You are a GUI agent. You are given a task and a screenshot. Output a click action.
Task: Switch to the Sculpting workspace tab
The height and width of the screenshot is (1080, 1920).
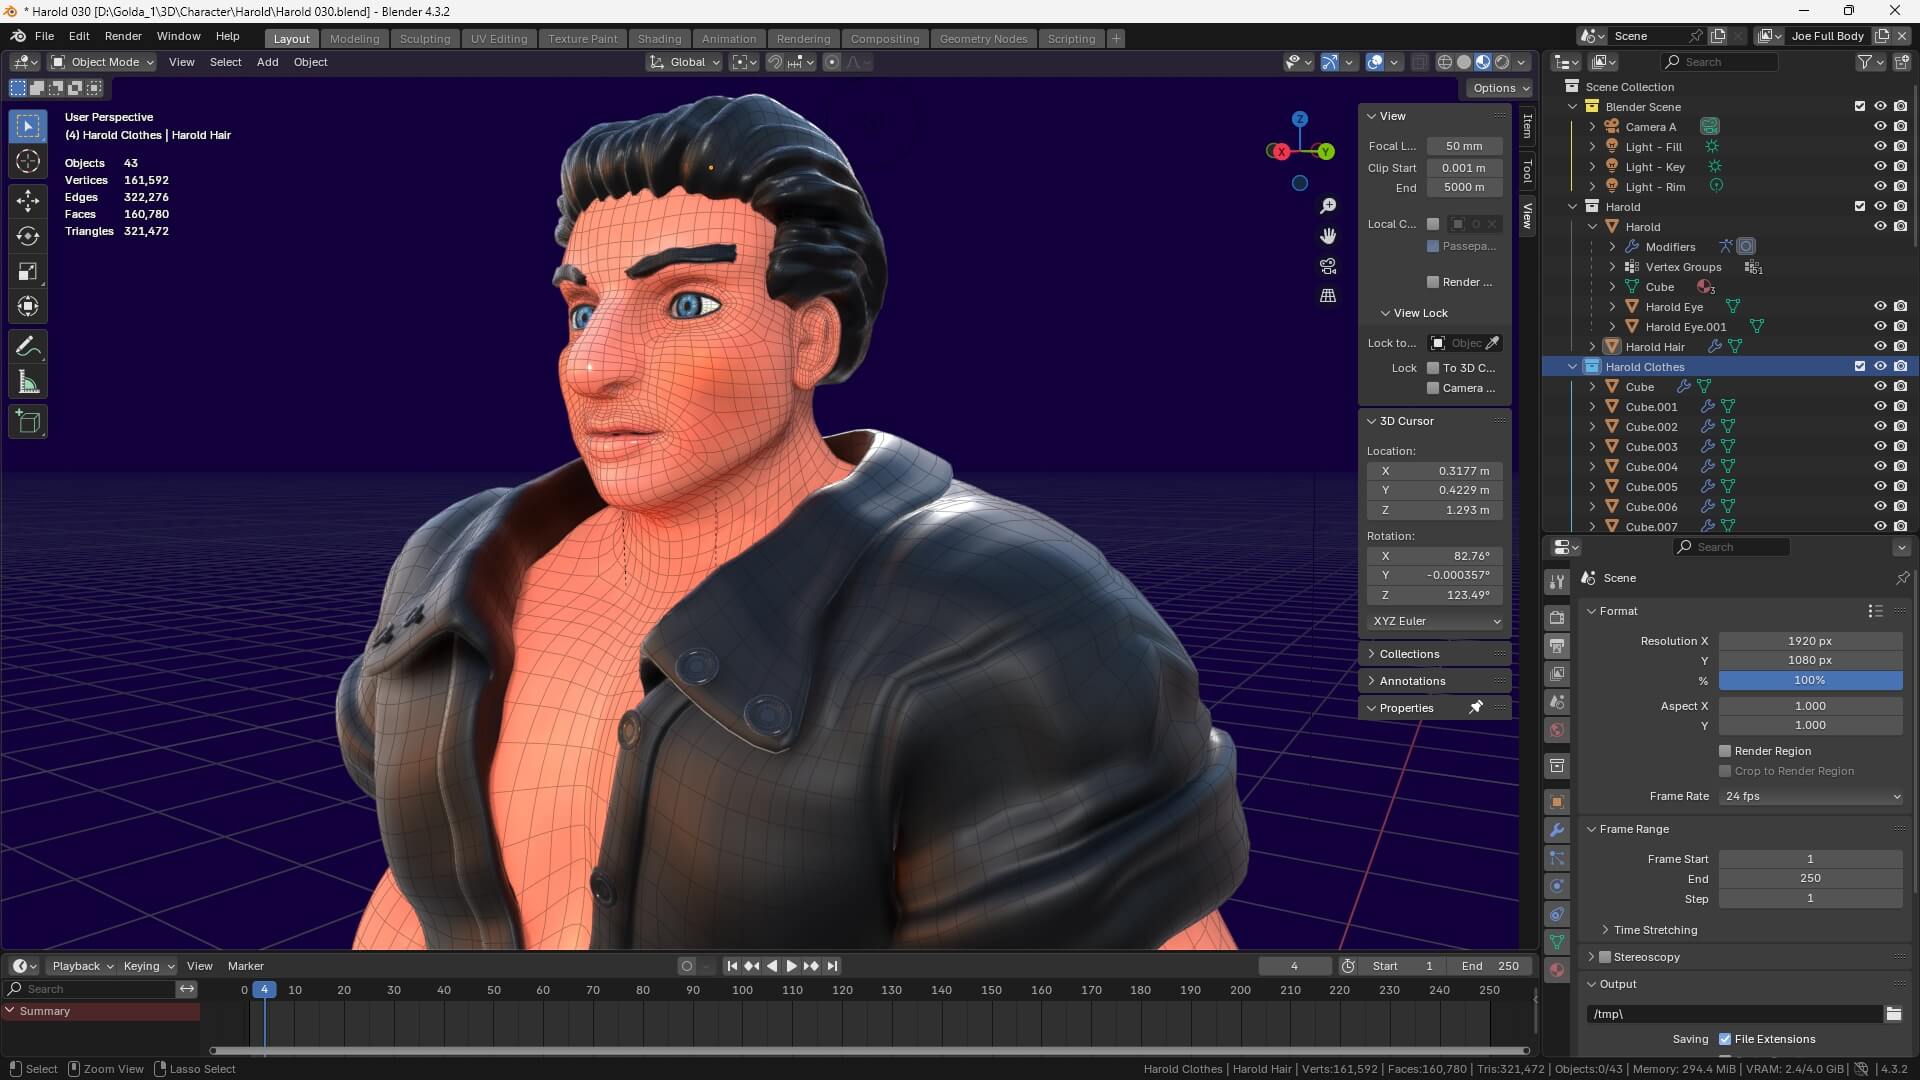pyautogui.click(x=425, y=38)
